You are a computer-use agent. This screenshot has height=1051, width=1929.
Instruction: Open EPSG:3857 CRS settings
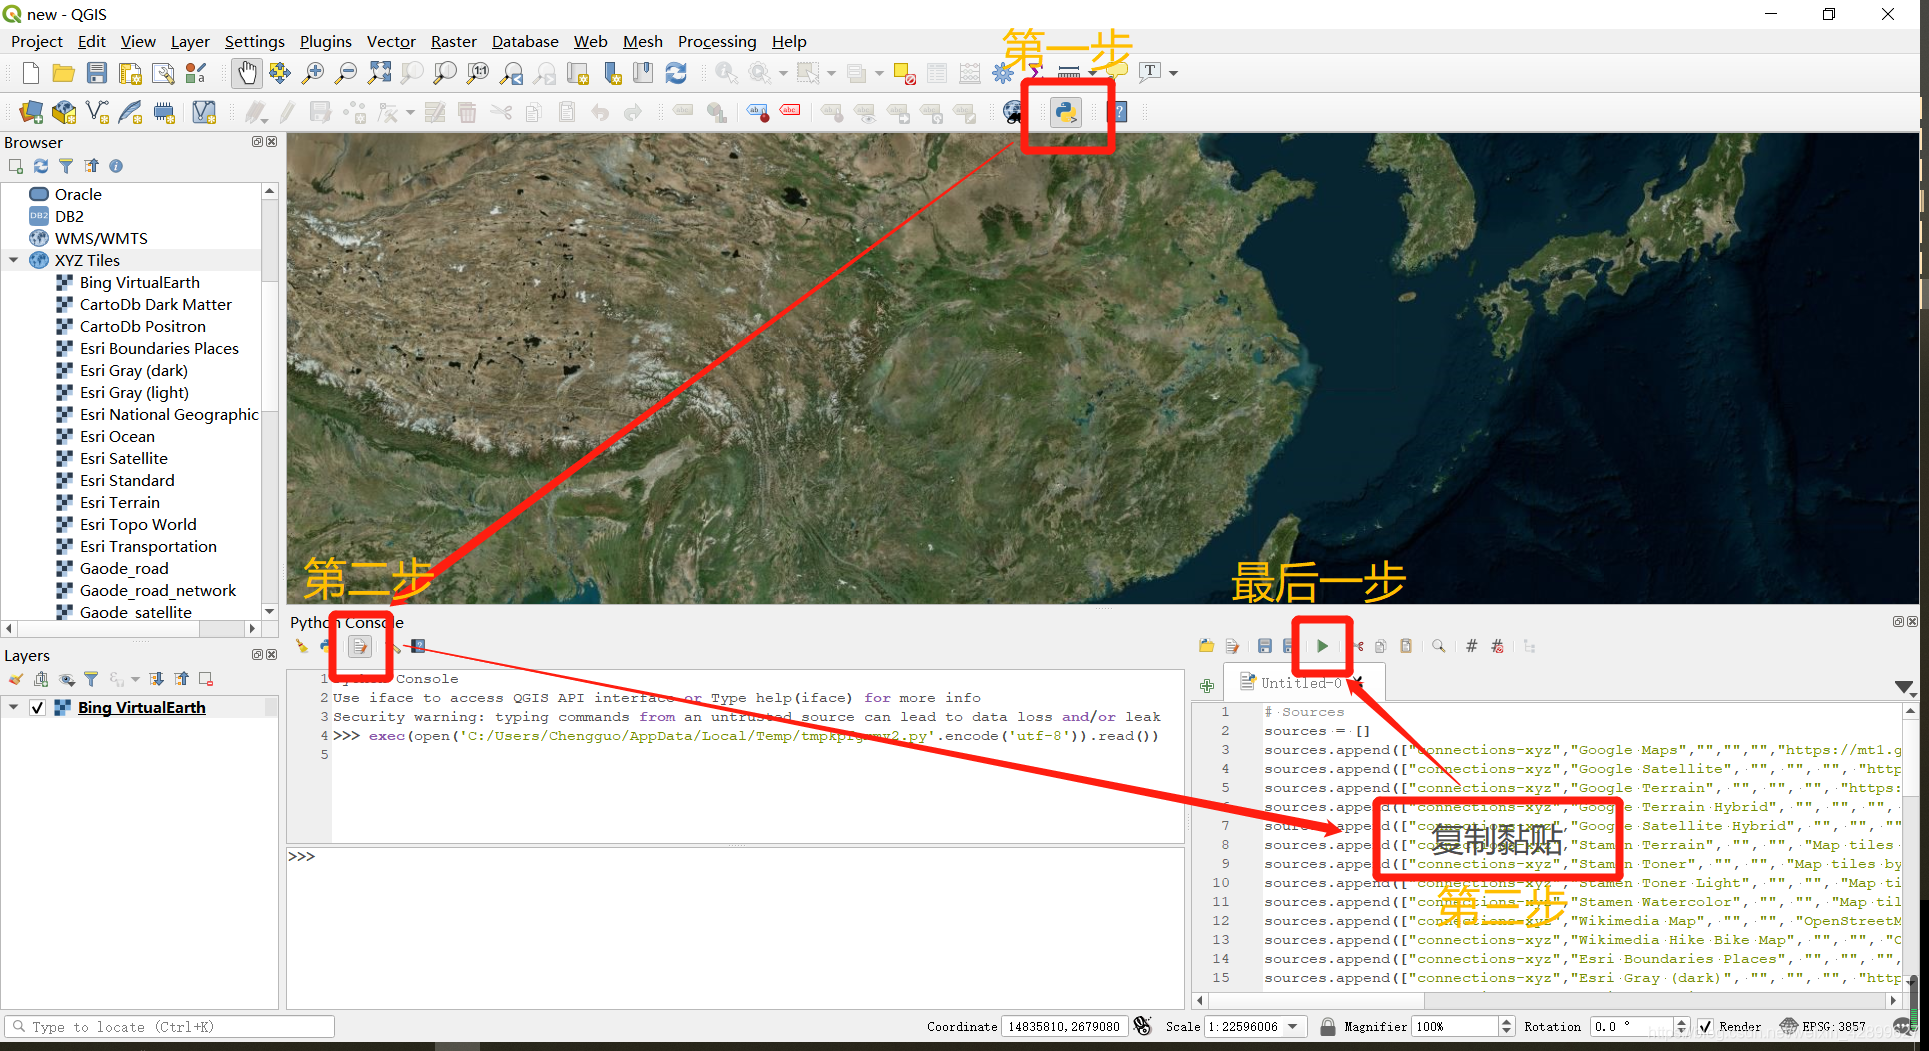(1823, 1027)
